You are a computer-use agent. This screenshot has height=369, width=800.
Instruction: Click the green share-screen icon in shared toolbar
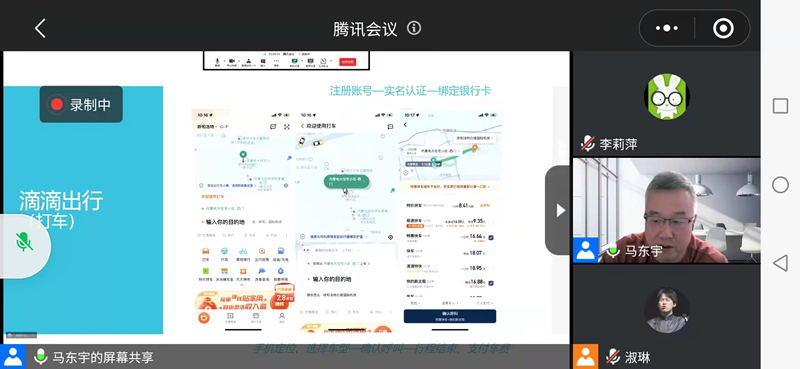[294, 61]
